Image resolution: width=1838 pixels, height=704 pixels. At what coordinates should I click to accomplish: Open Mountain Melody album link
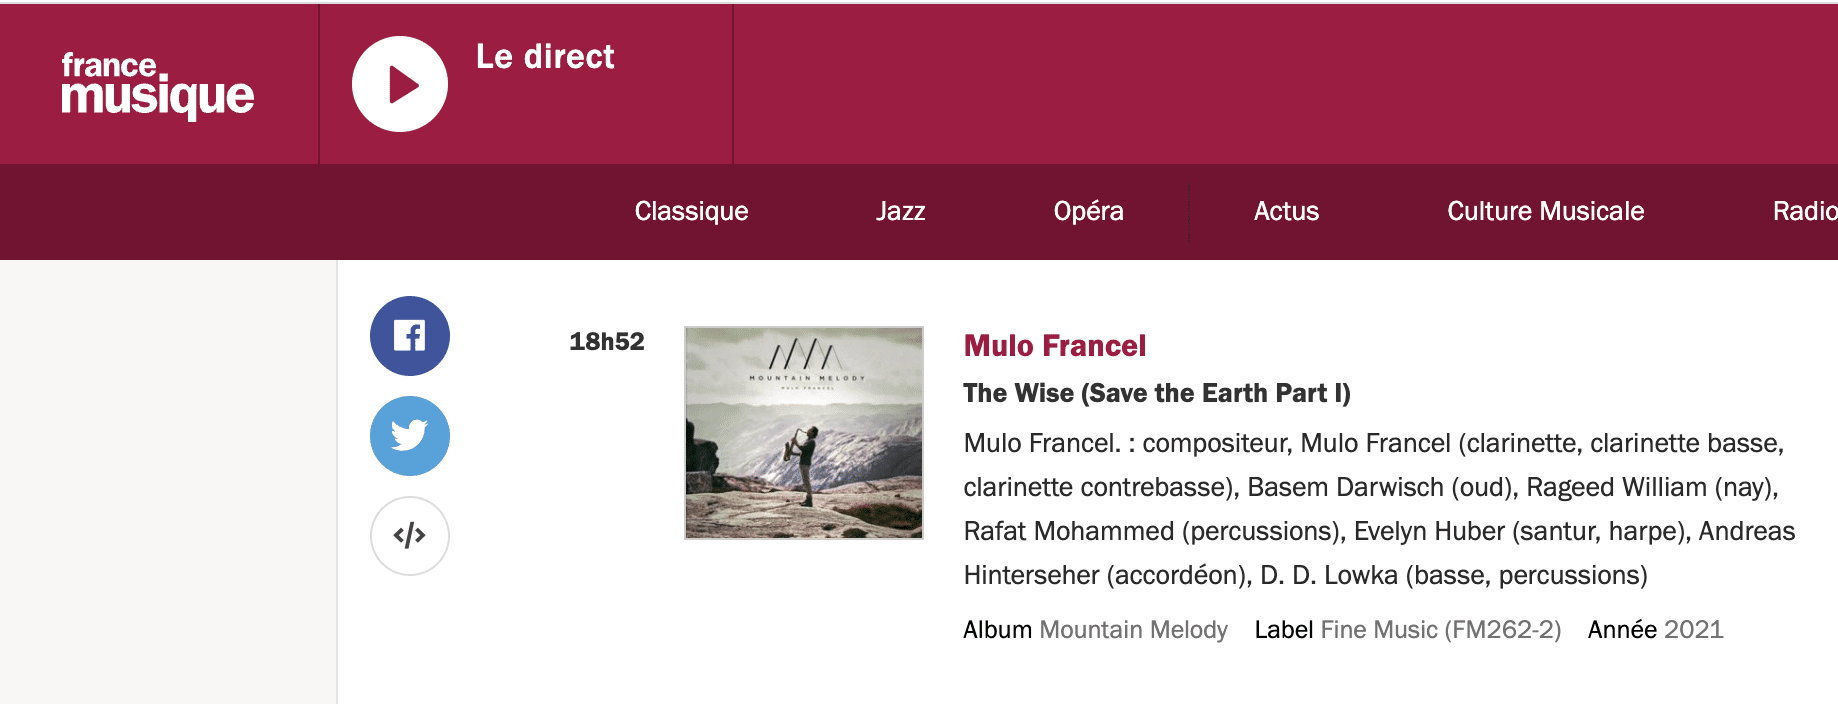click(x=1133, y=630)
